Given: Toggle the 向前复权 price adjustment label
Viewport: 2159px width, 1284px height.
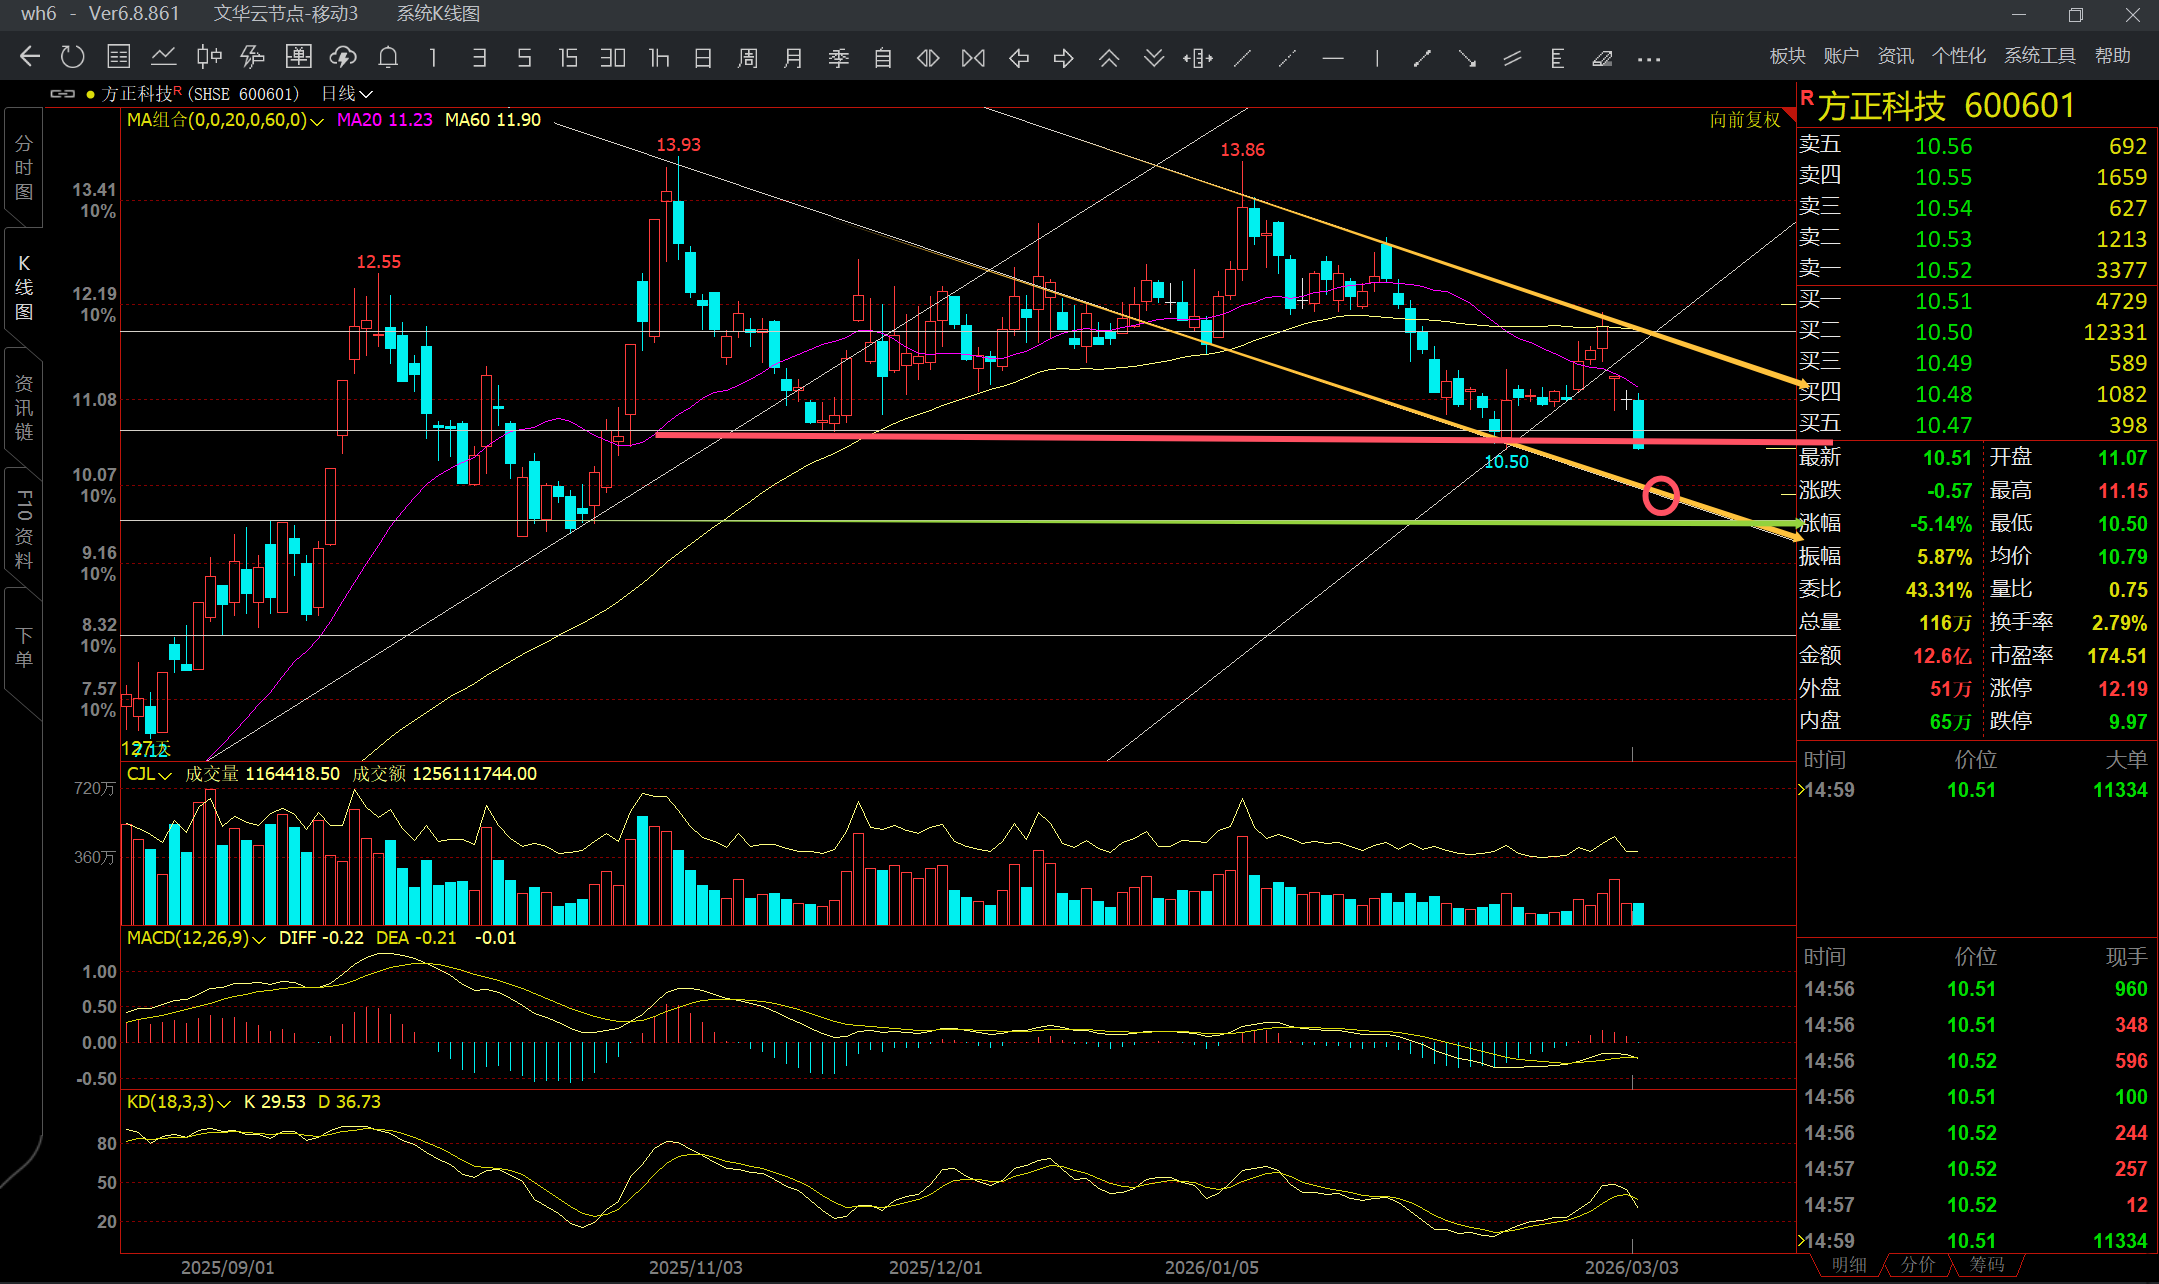Looking at the screenshot, I should (x=1744, y=120).
